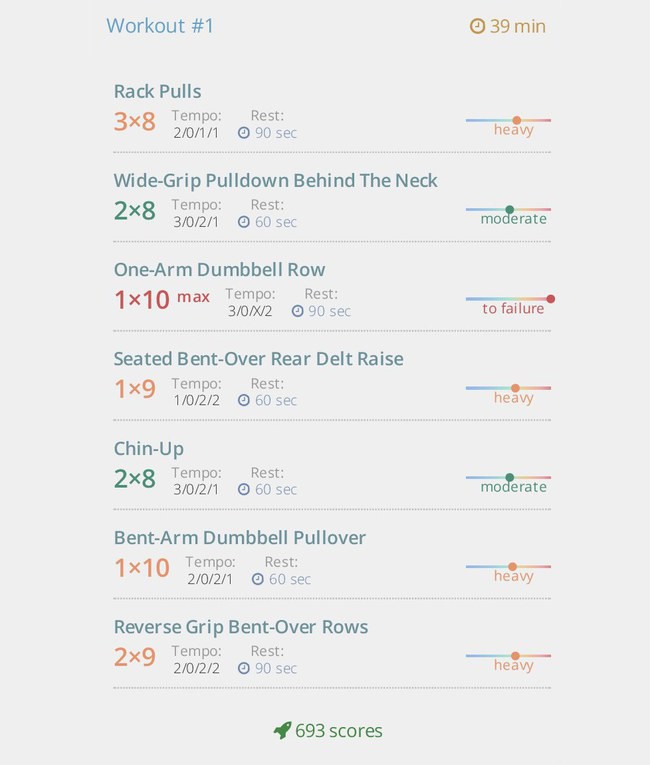Click the rocket icon next to 693 scores
The width and height of the screenshot is (650, 765).
click(283, 730)
